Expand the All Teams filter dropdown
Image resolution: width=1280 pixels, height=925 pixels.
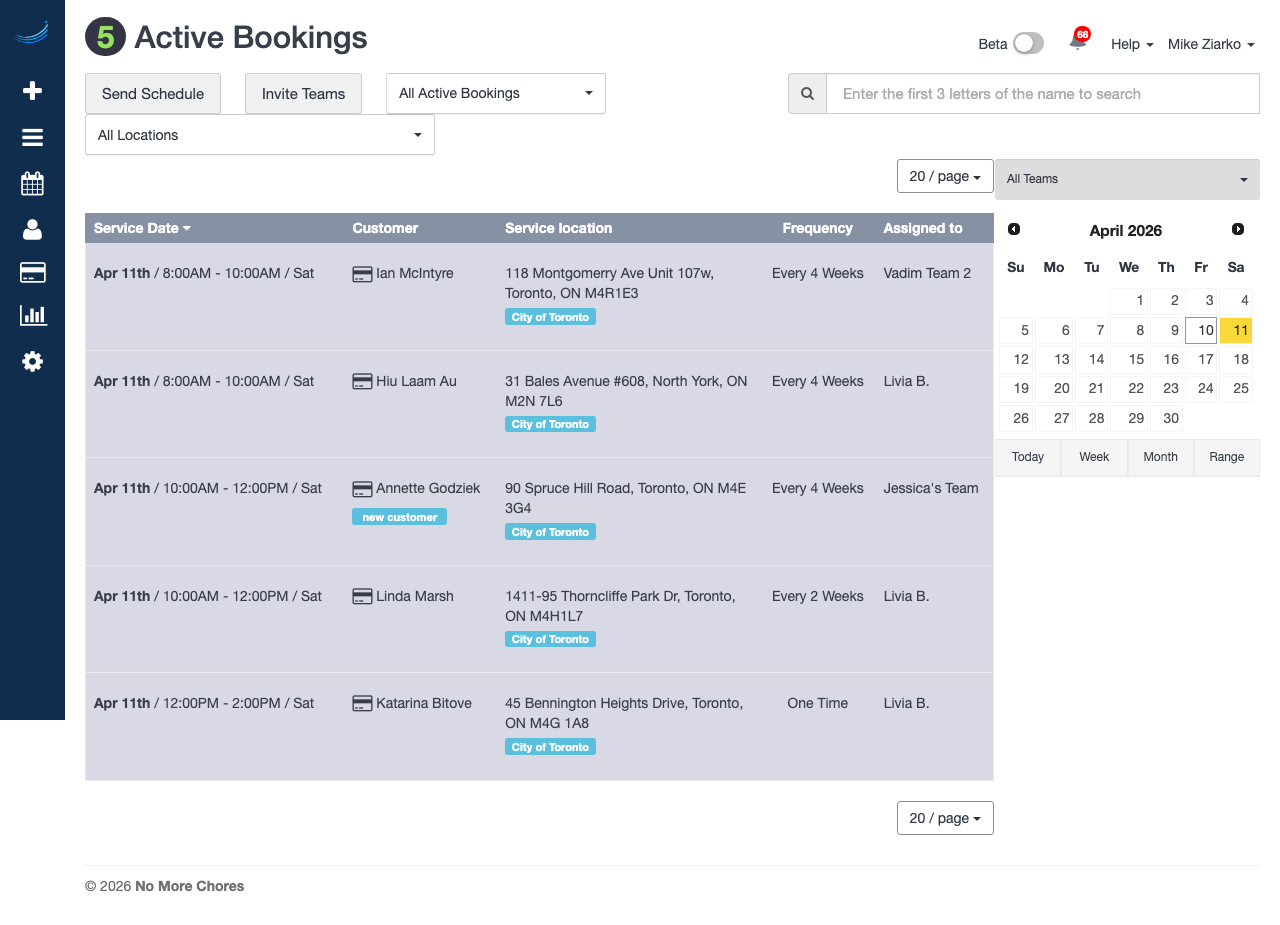[1127, 179]
